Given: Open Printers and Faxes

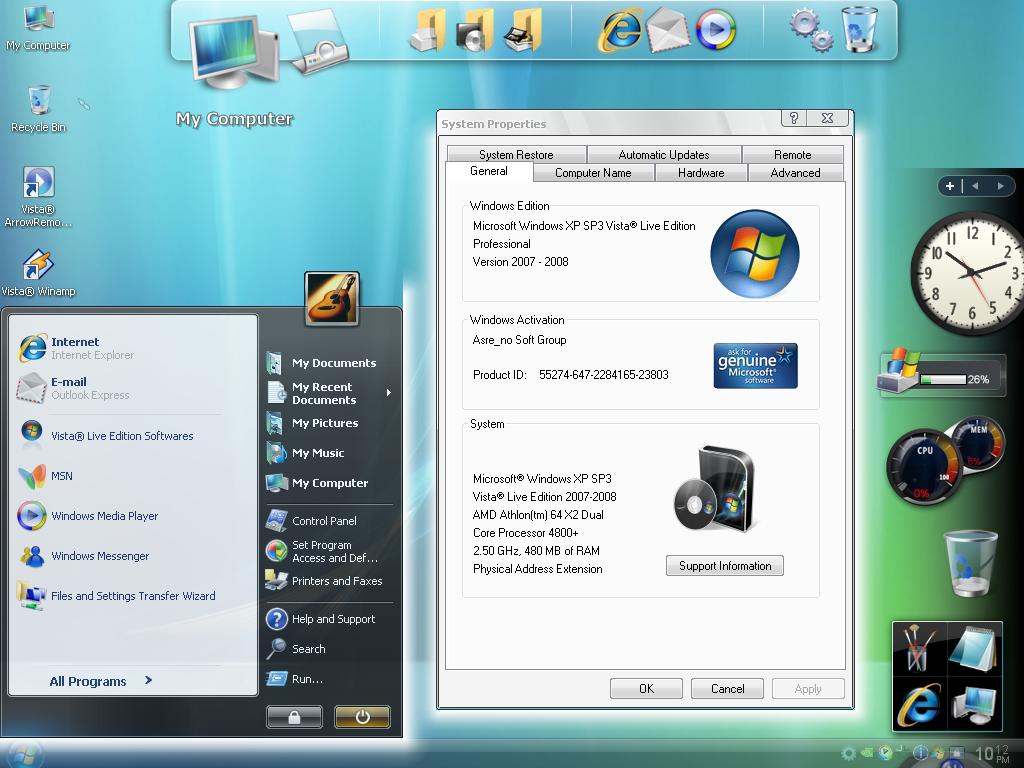Looking at the screenshot, I should (324, 581).
